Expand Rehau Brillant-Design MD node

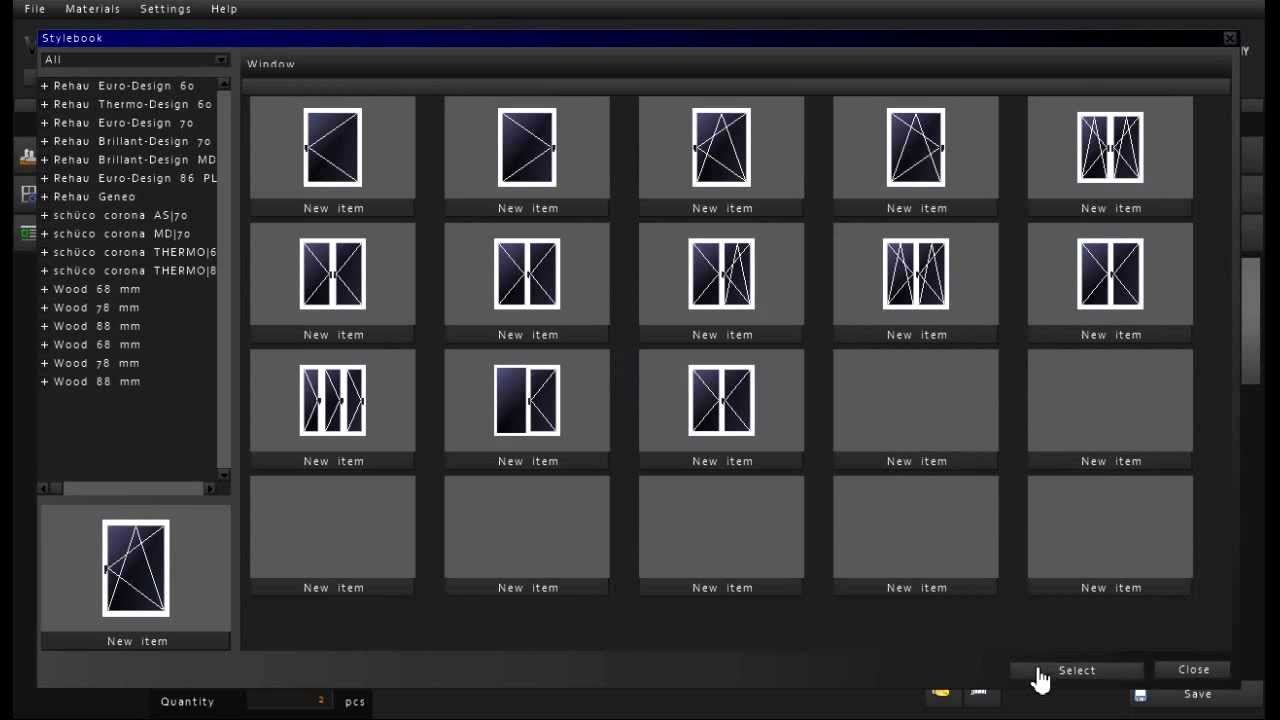click(45, 160)
